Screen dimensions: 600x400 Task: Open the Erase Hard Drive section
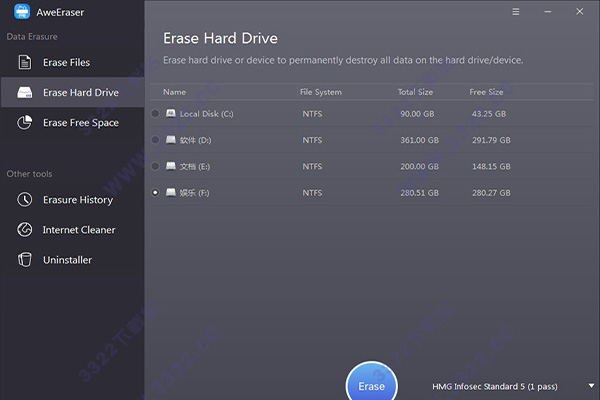click(x=73, y=92)
